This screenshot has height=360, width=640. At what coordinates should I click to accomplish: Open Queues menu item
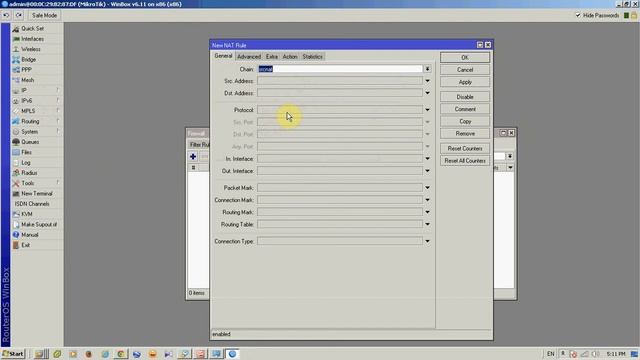point(30,142)
